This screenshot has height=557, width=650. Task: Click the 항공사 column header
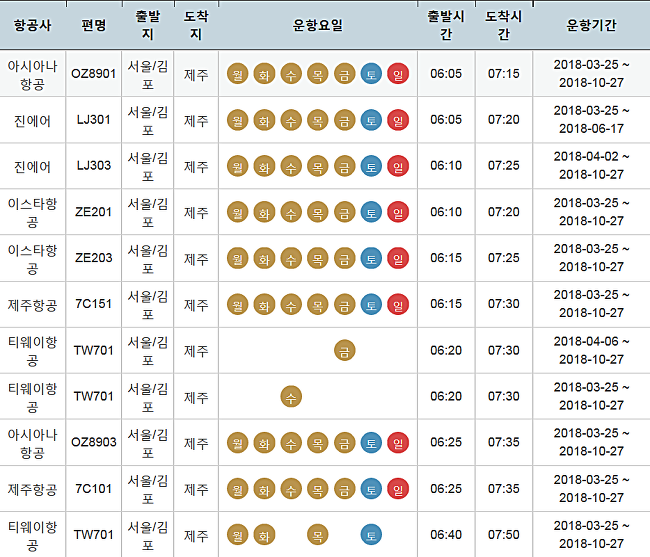click(x=32, y=25)
